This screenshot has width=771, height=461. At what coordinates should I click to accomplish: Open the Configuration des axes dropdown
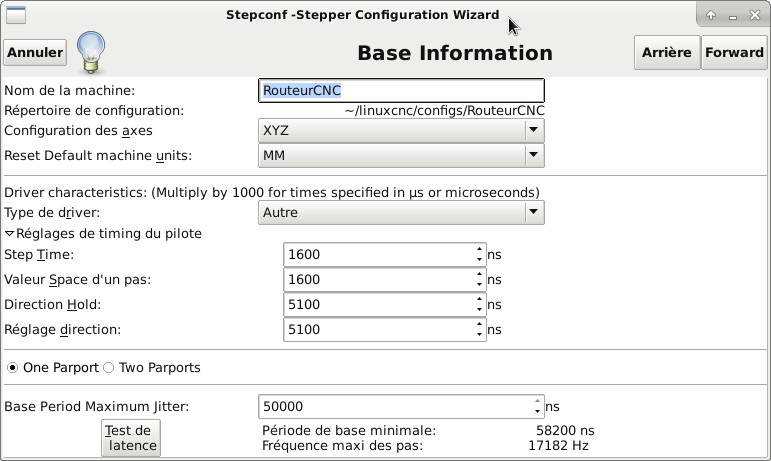pos(401,131)
